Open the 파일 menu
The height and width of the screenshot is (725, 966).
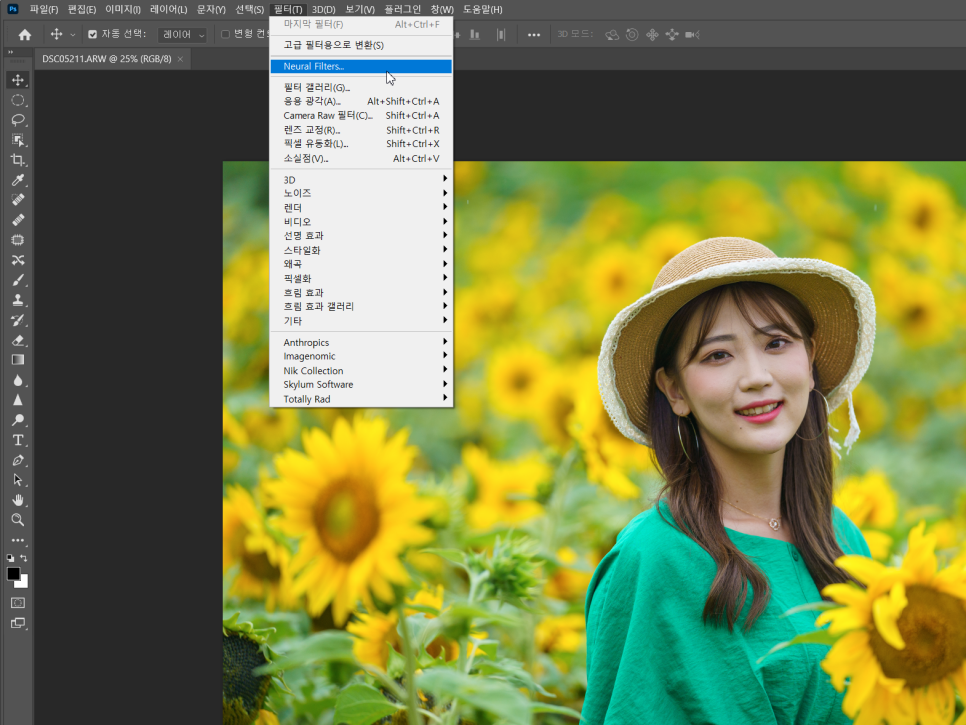click(44, 9)
